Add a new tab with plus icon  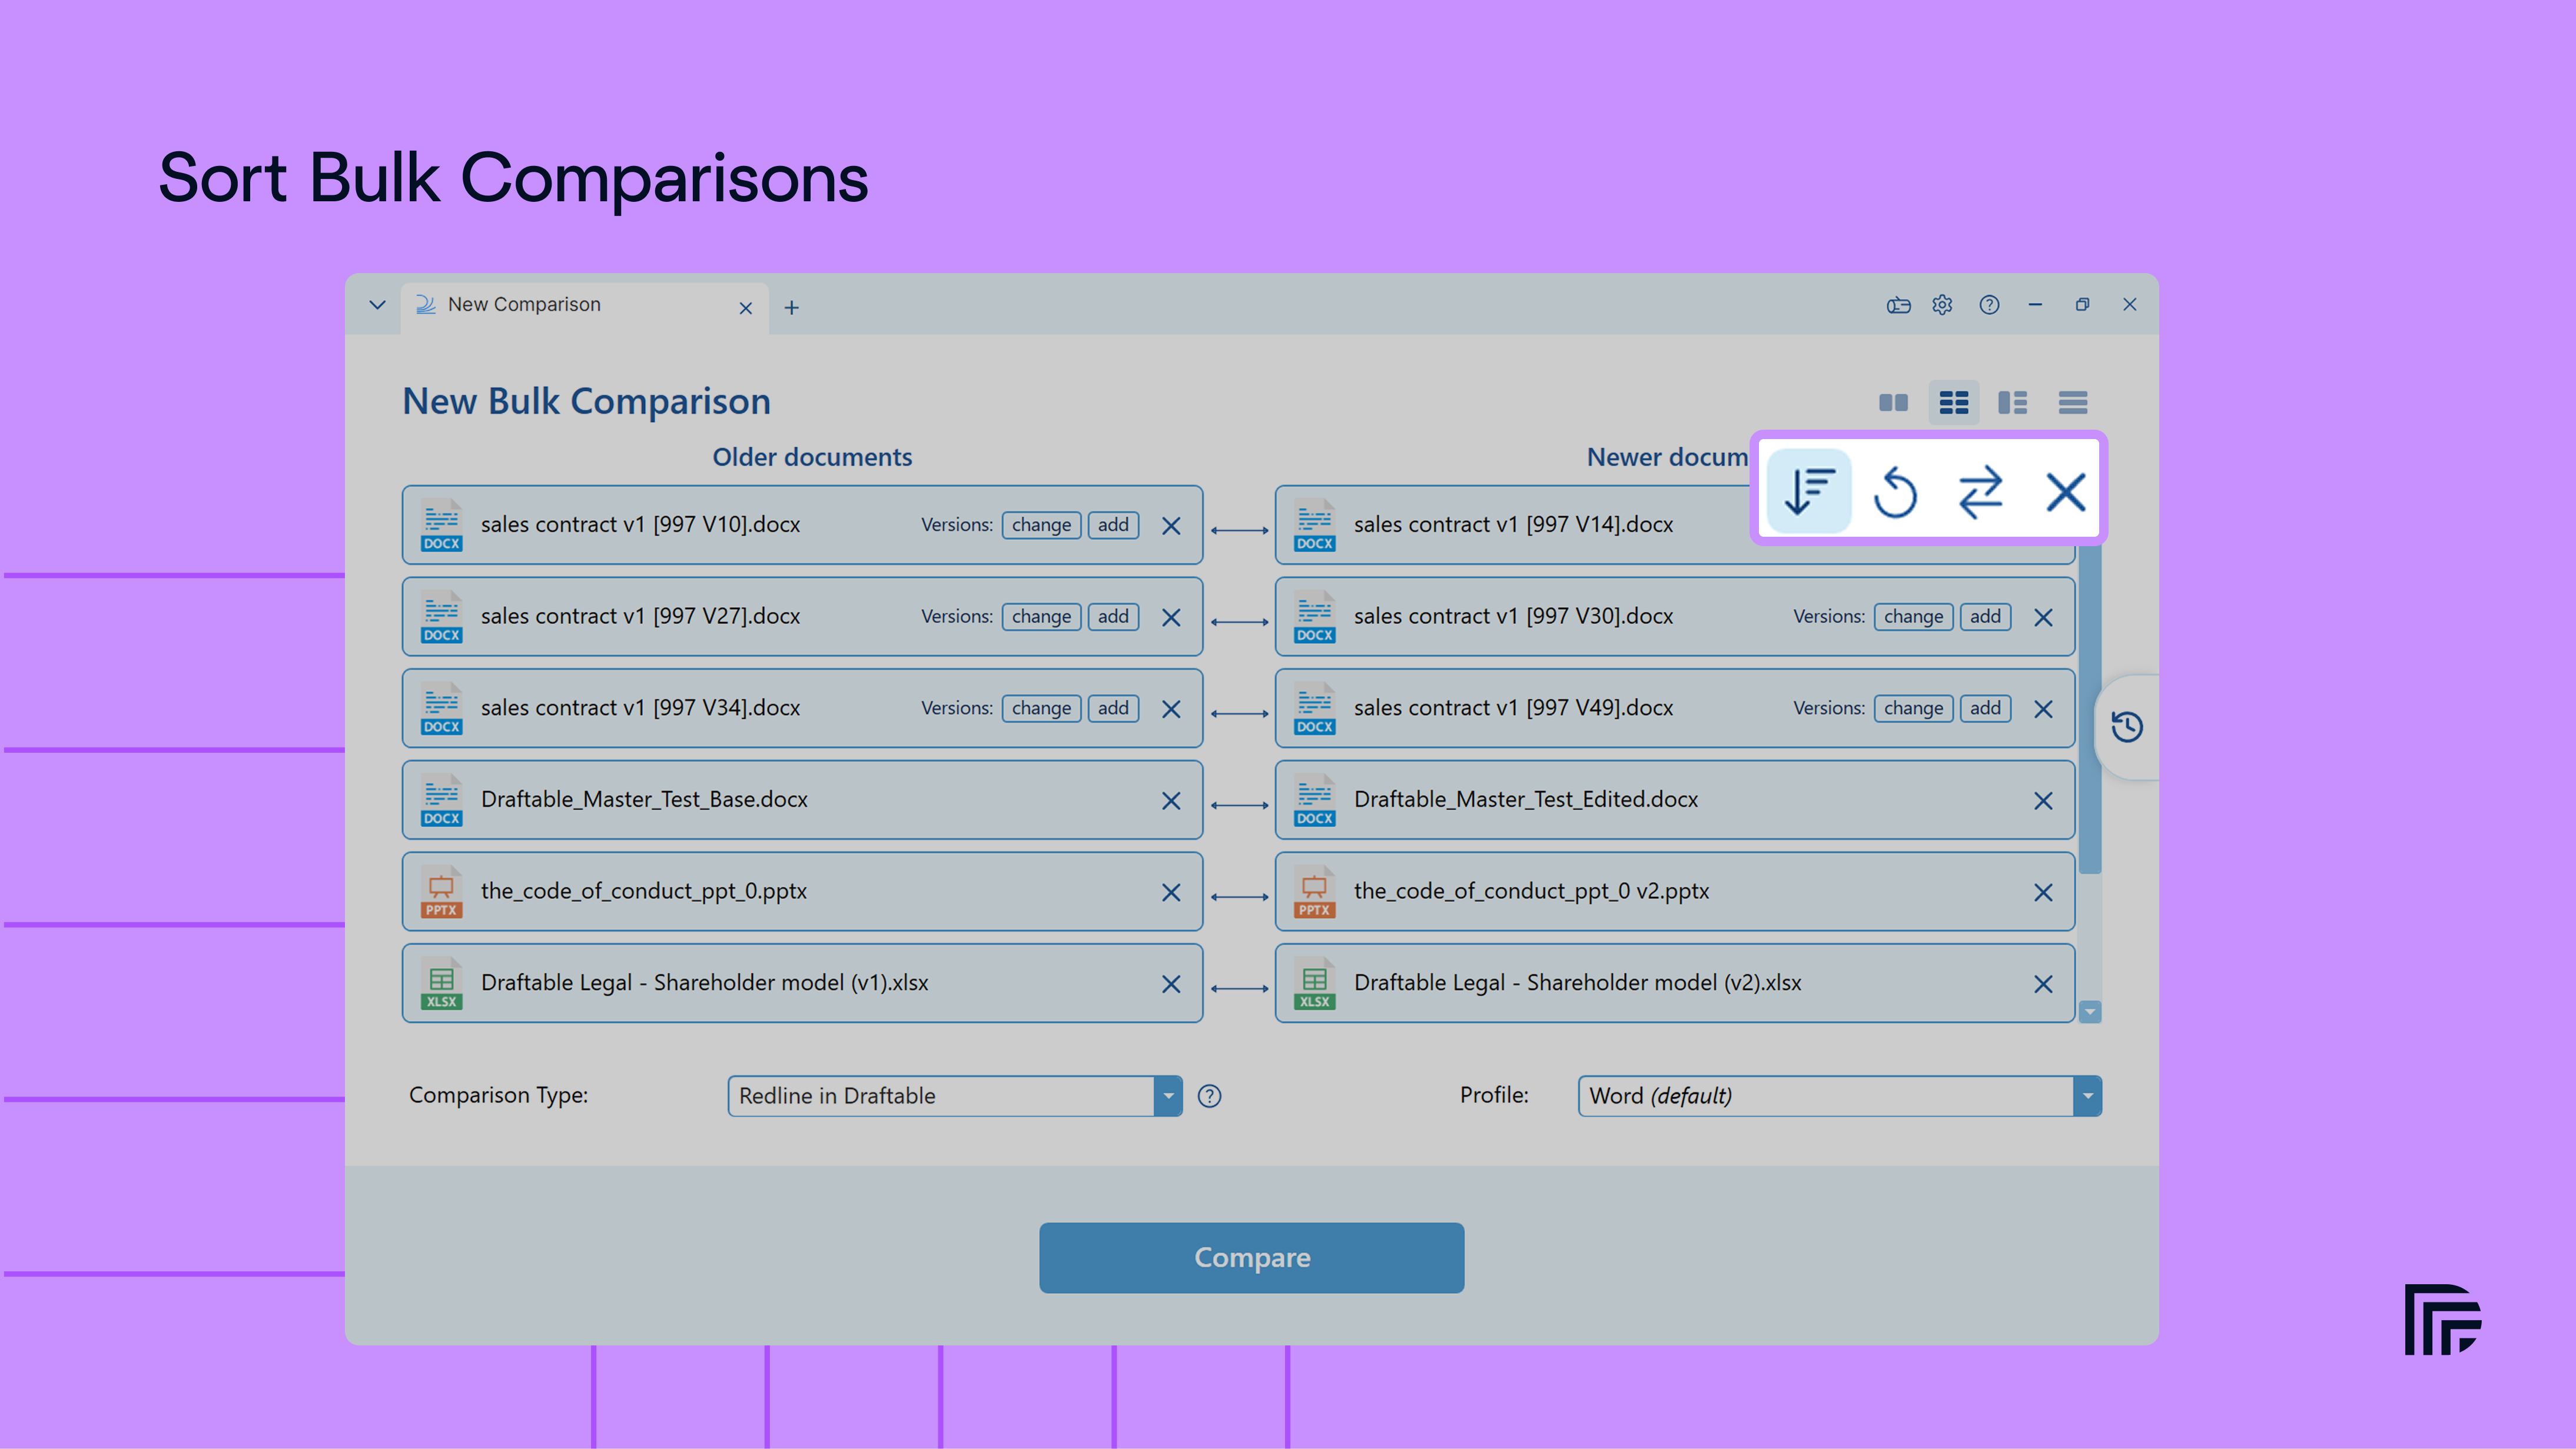pyautogui.click(x=792, y=308)
